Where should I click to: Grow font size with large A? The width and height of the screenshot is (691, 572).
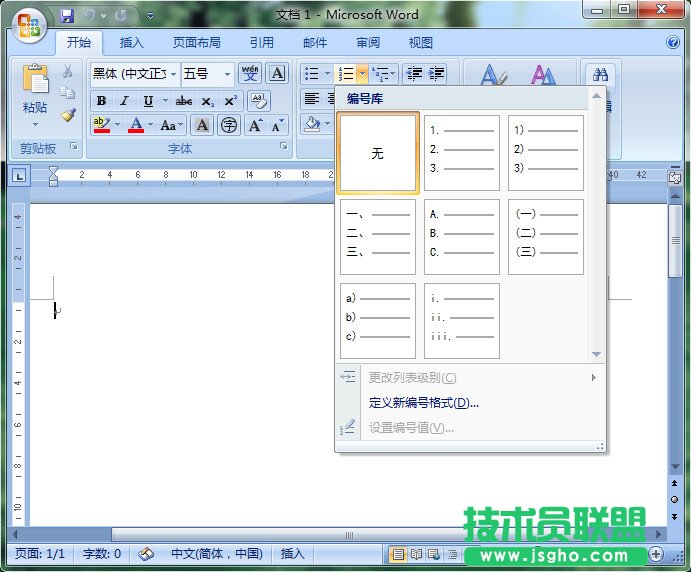[256, 125]
